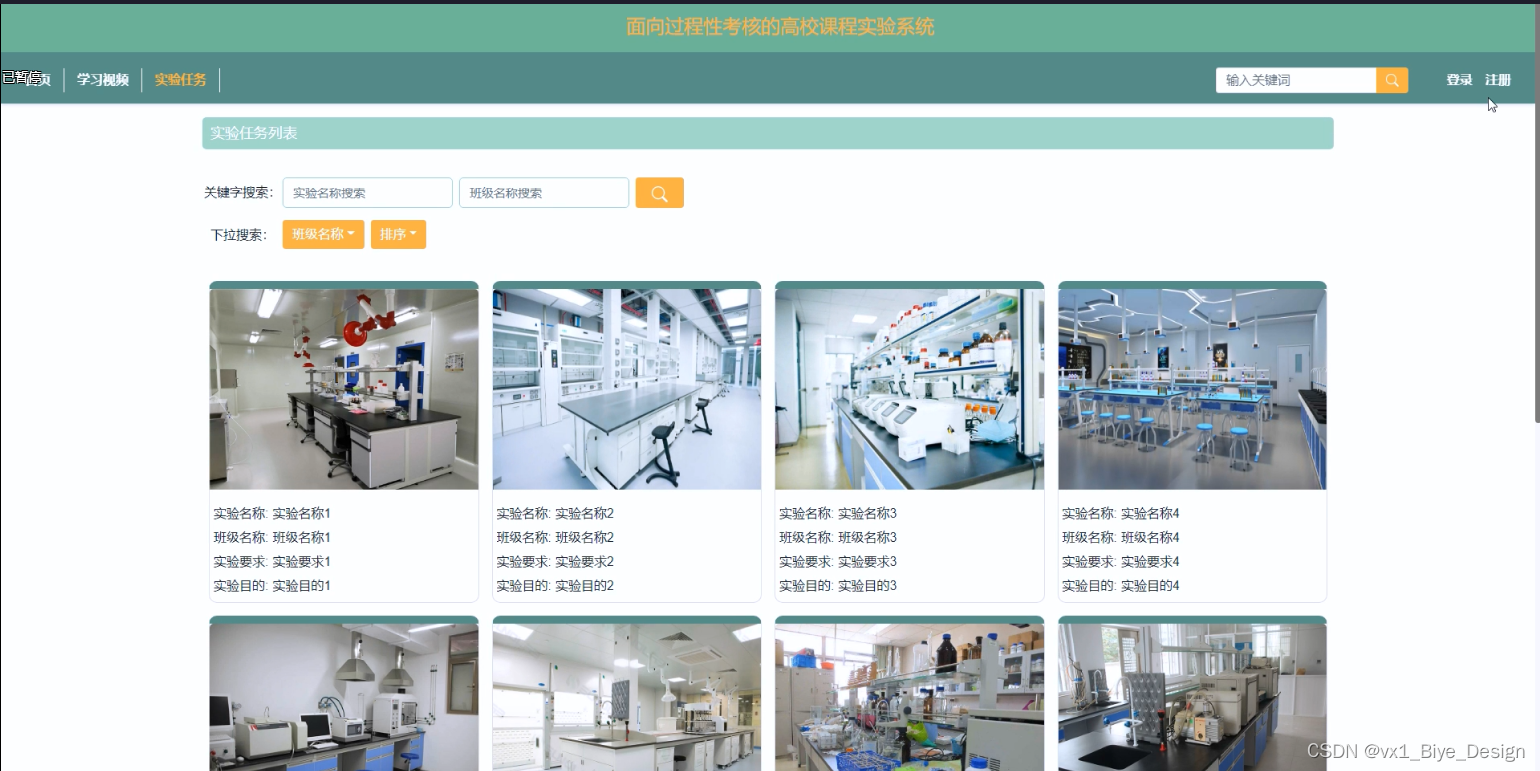Image resolution: width=1540 pixels, height=771 pixels.
Task: Click the site title 面向过程性考核的高校课程实验系统
Action: click(780, 27)
